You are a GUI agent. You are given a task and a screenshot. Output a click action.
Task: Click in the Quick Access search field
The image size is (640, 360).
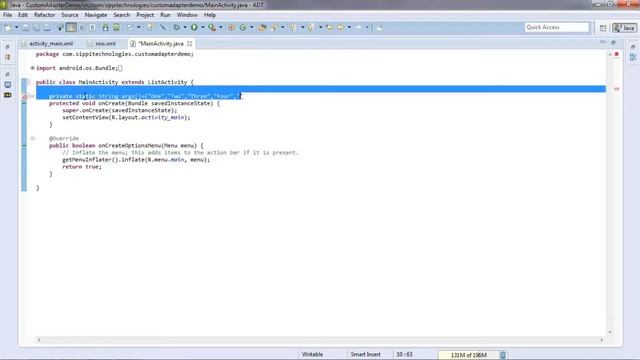[x=557, y=27]
